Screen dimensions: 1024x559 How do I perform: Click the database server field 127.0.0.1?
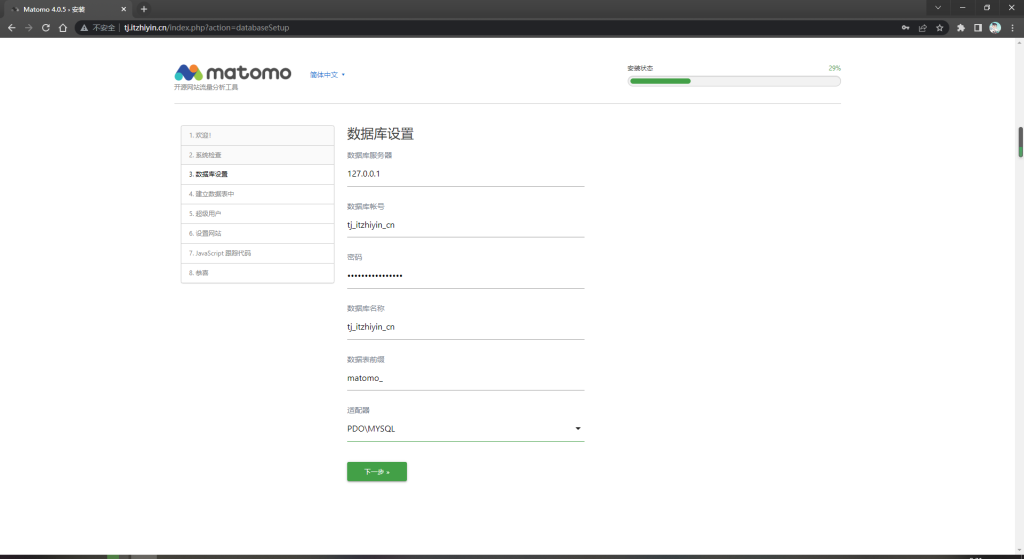pyautogui.click(x=465, y=174)
